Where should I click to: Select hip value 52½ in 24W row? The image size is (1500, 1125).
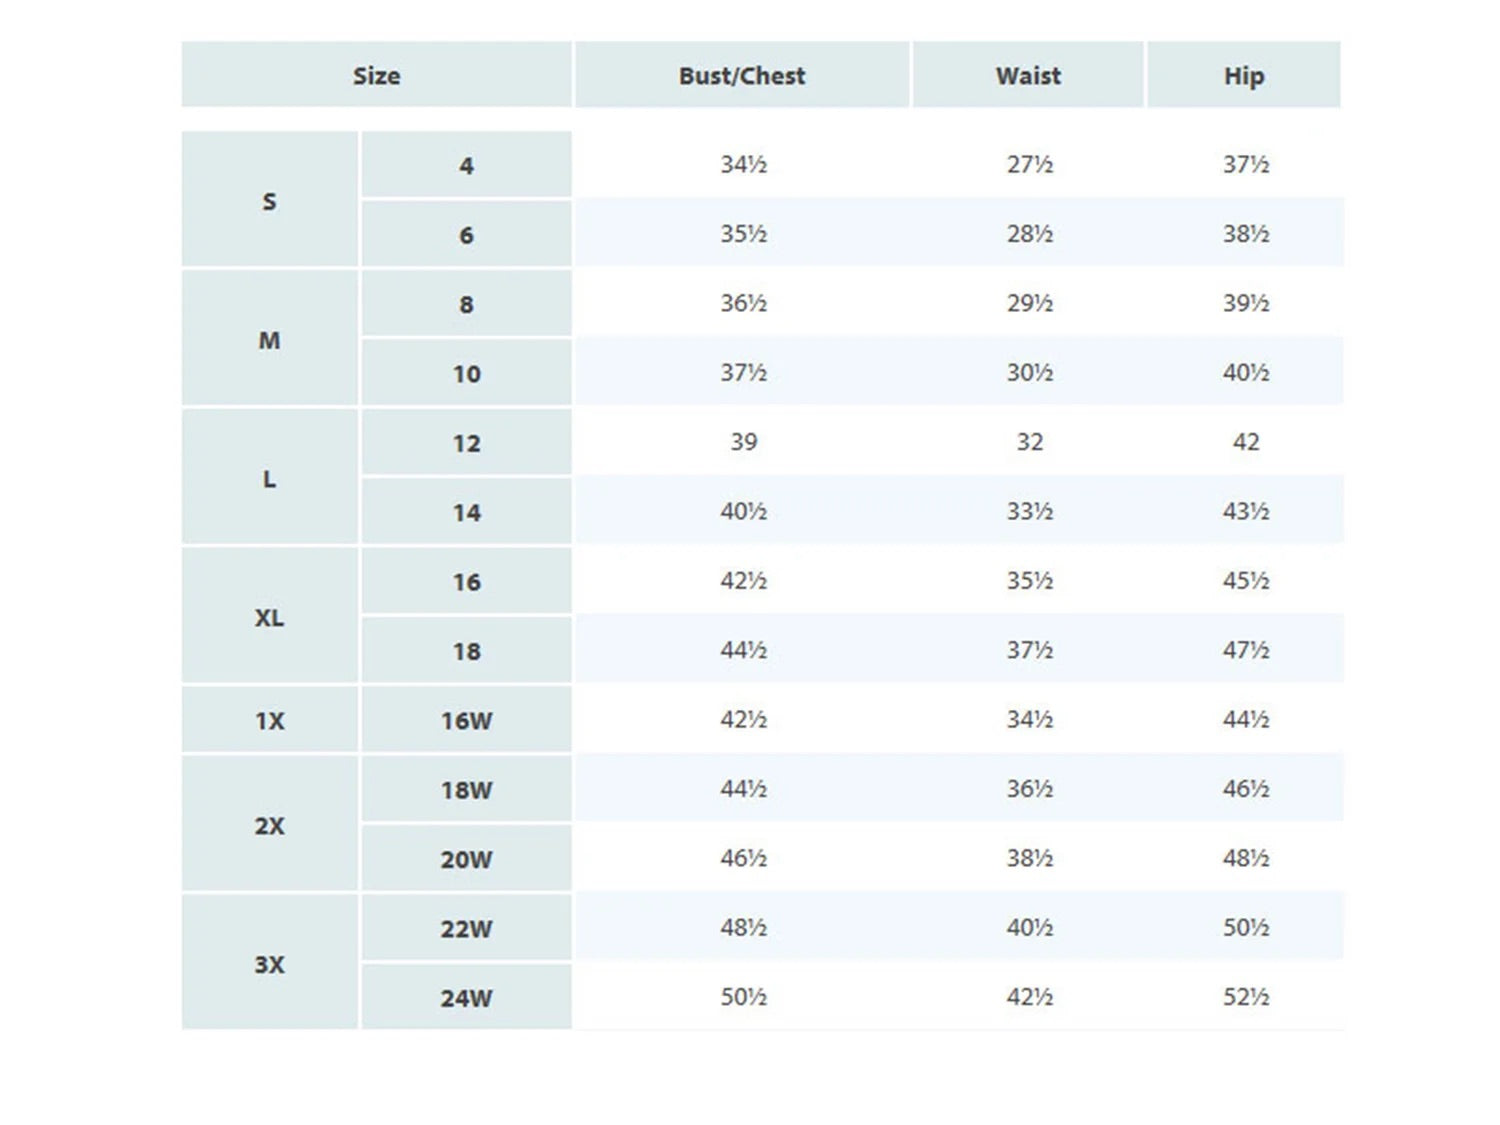point(1246,997)
